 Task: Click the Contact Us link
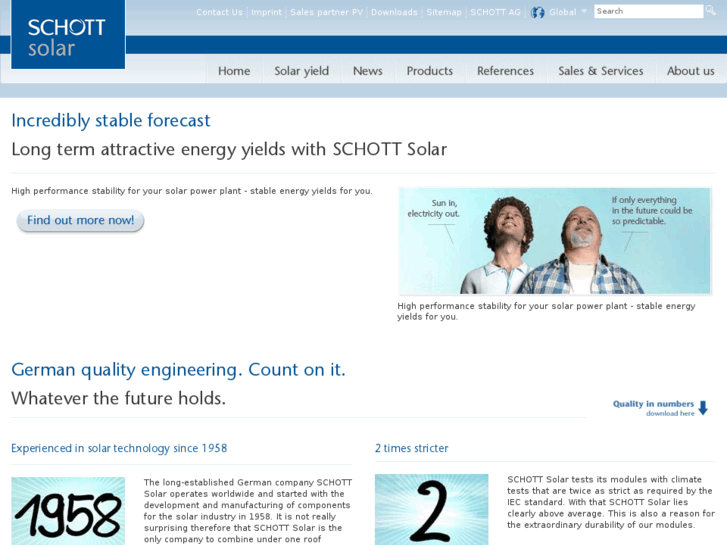click(x=219, y=12)
